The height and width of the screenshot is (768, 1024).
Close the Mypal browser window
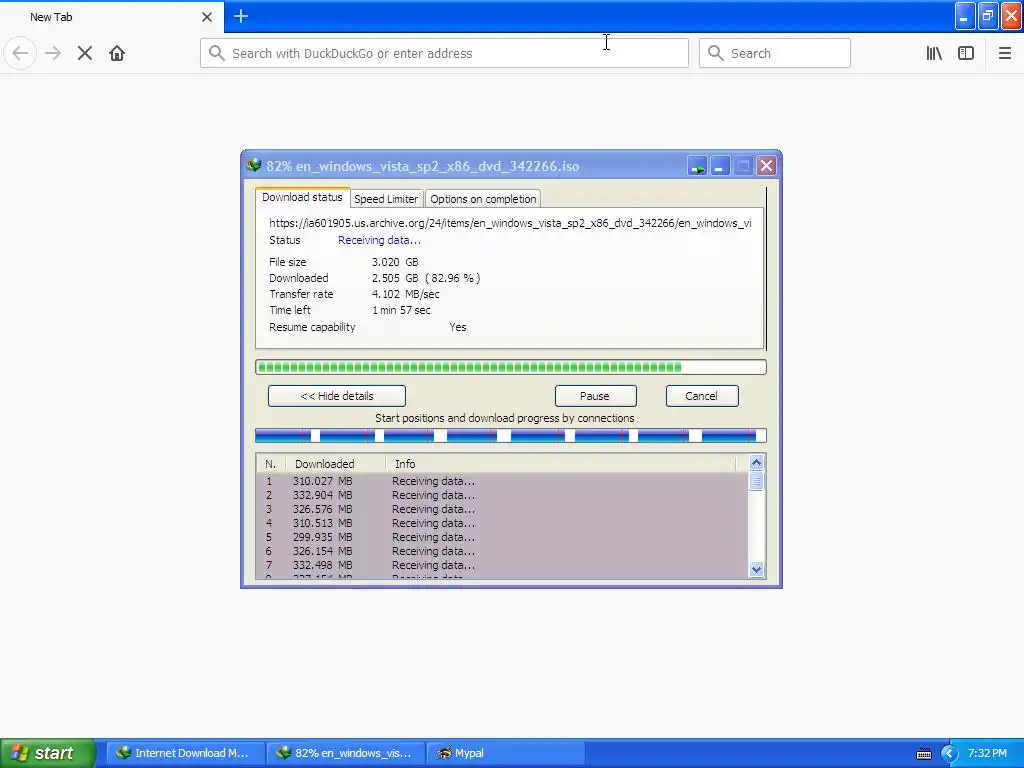pyautogui.click(x=1011, y=16)
